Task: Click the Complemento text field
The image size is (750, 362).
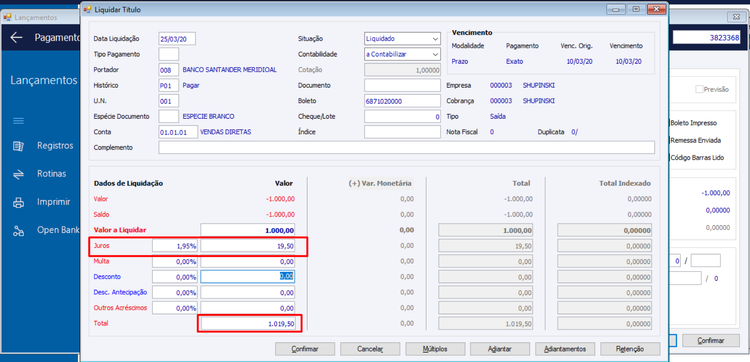Action: pyautogui.click(x=407, y=147)
